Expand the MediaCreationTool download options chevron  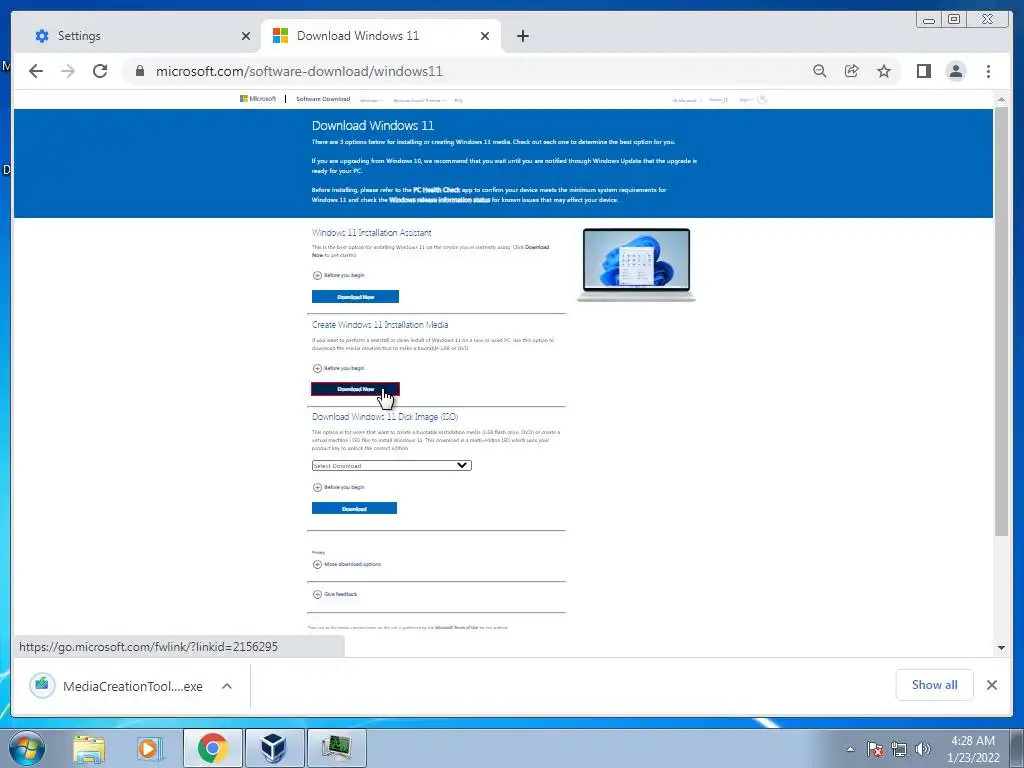point(227,686)
